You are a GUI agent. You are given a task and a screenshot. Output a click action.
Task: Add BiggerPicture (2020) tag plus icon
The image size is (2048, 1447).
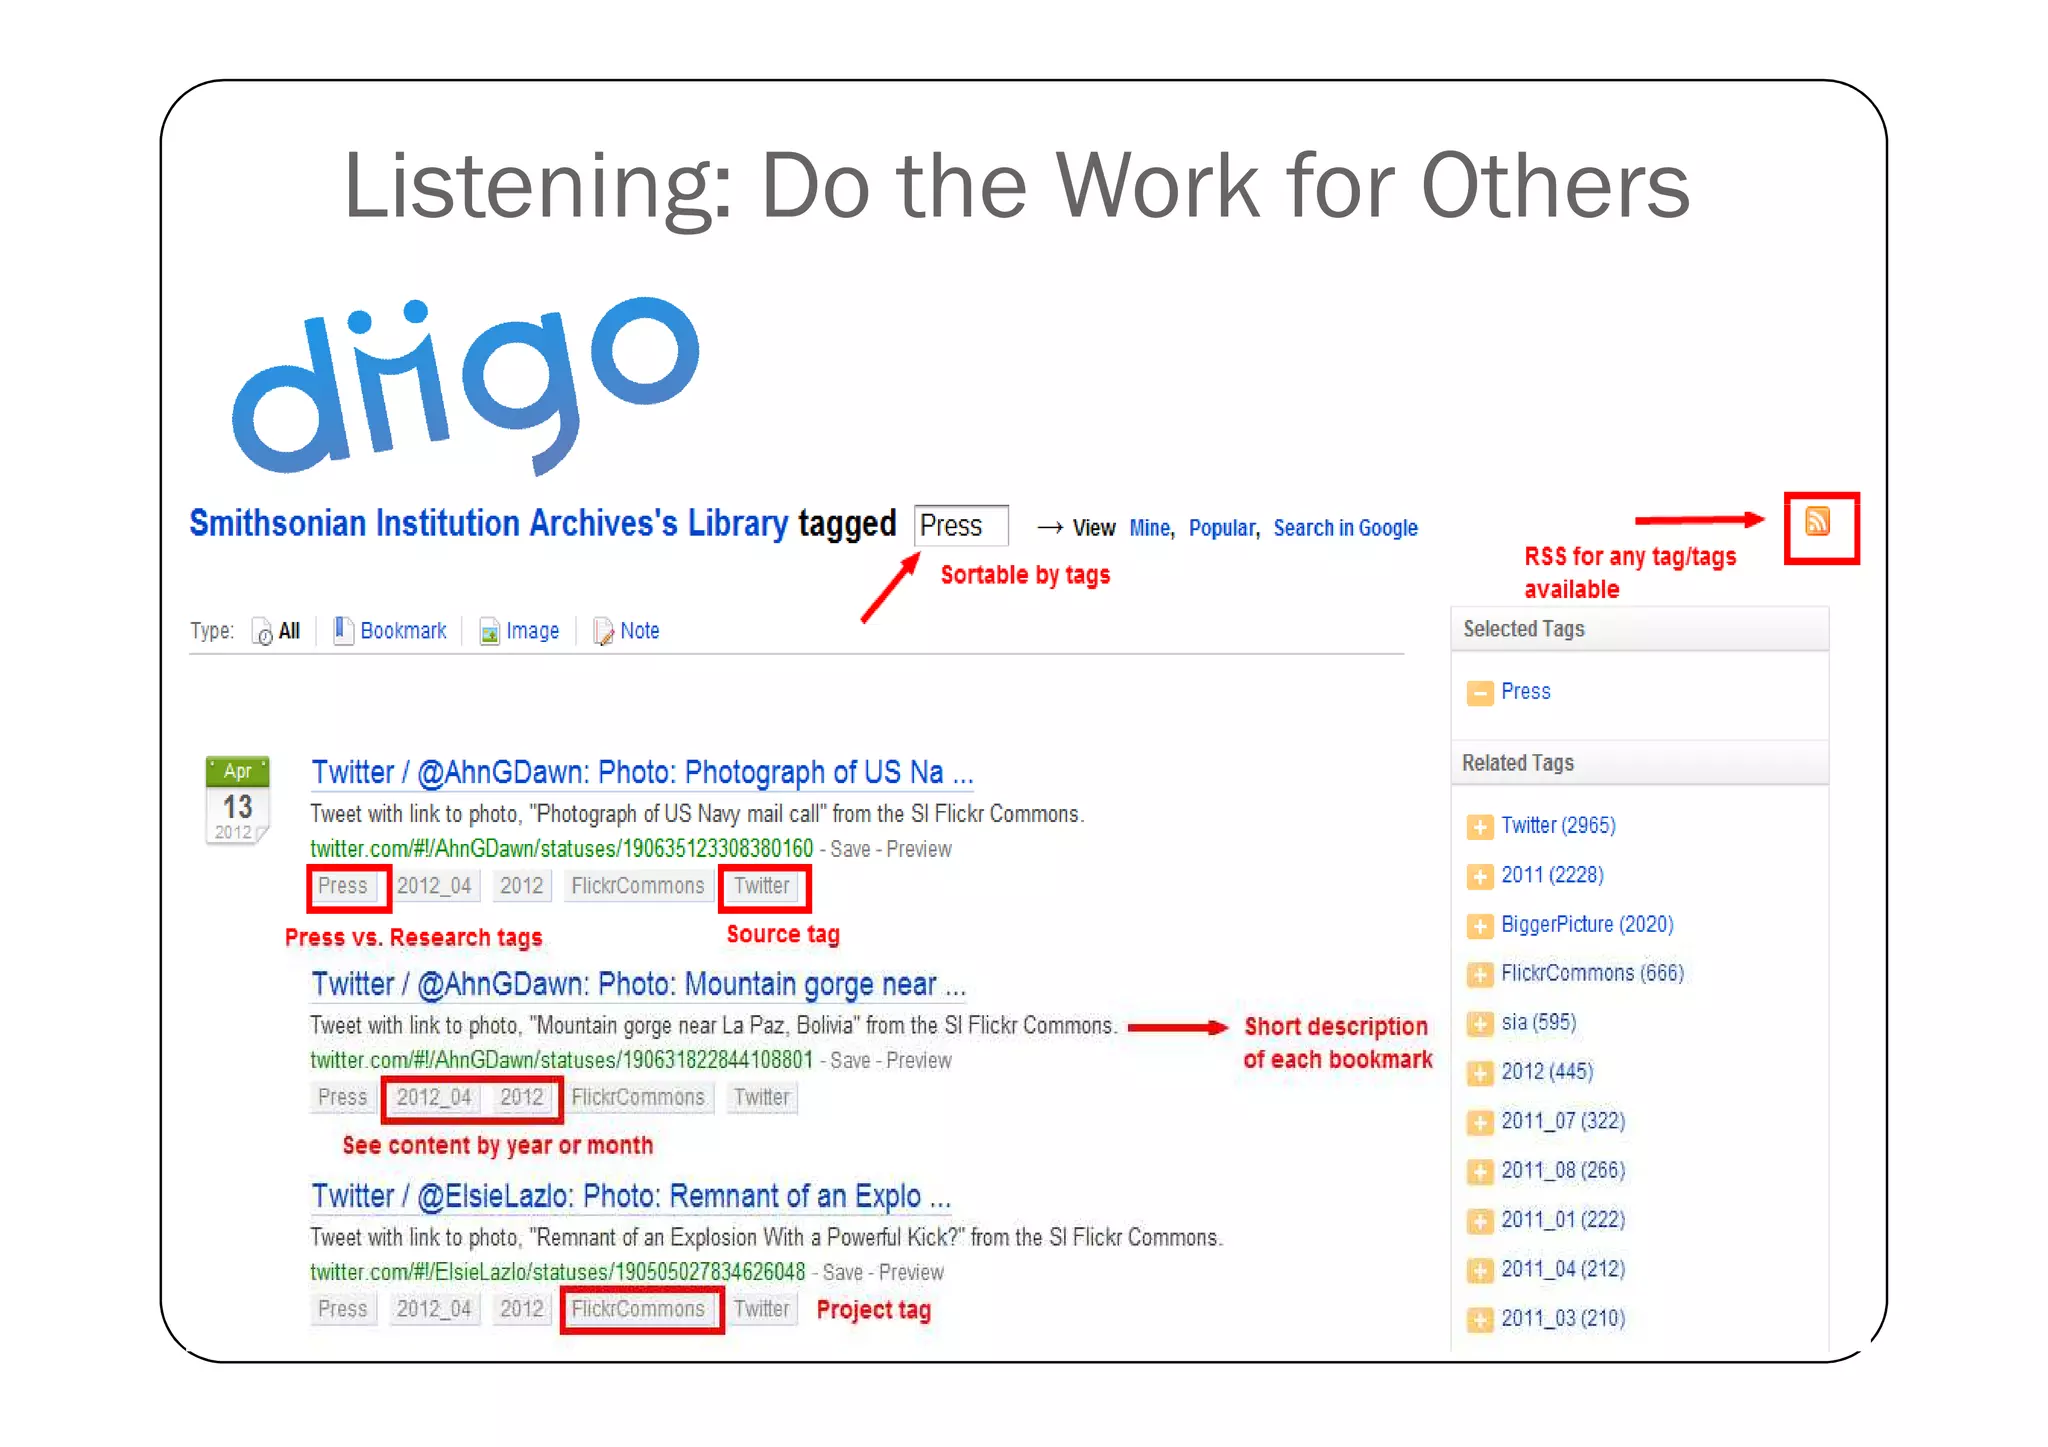click(1480, 926)
